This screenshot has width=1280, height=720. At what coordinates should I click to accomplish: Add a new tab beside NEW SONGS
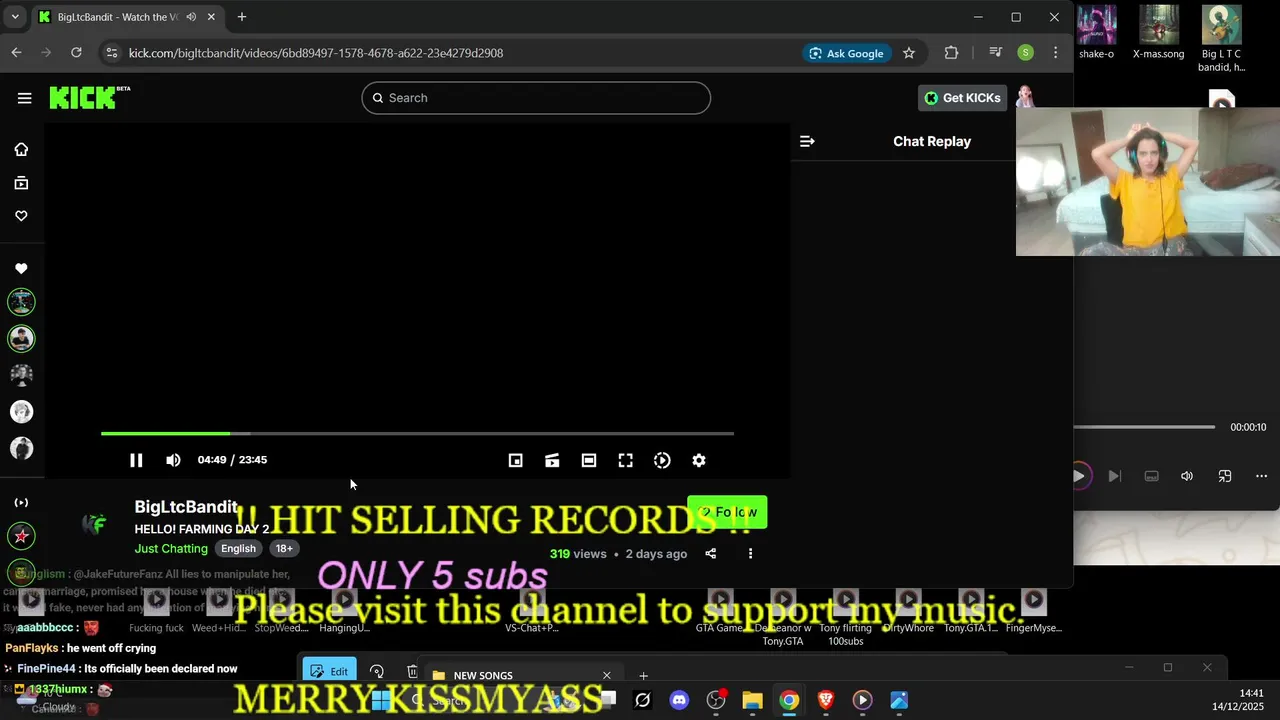[643, 676]
